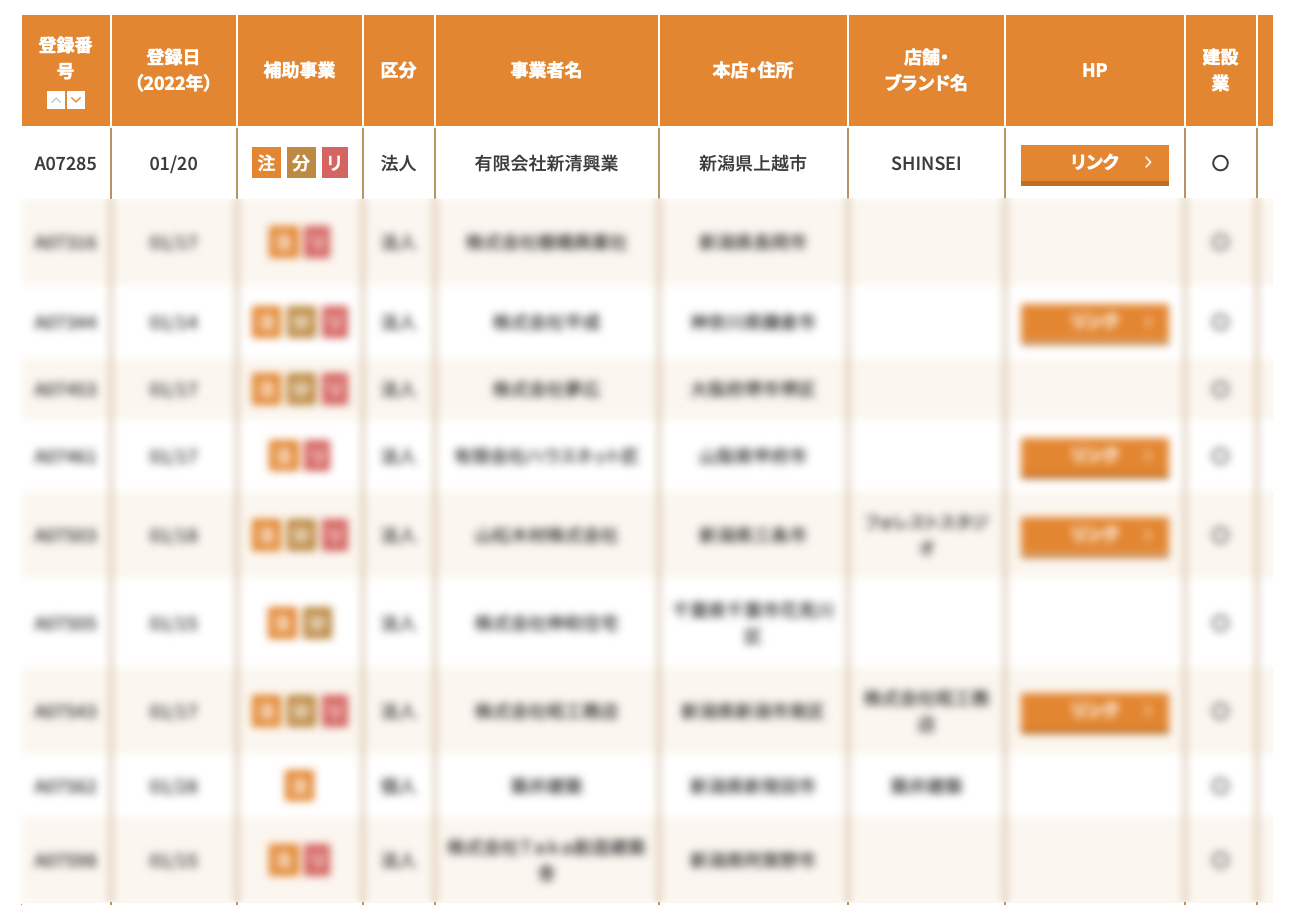Click the date cell 01/20

pos(174,163)
